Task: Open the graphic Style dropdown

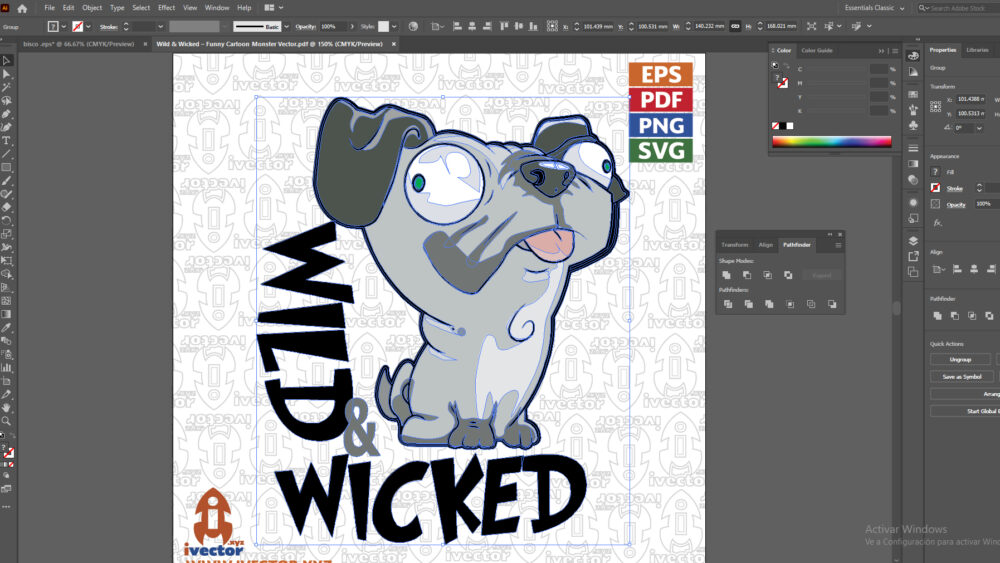Action: pyautogui.click(x=394, y=27)
